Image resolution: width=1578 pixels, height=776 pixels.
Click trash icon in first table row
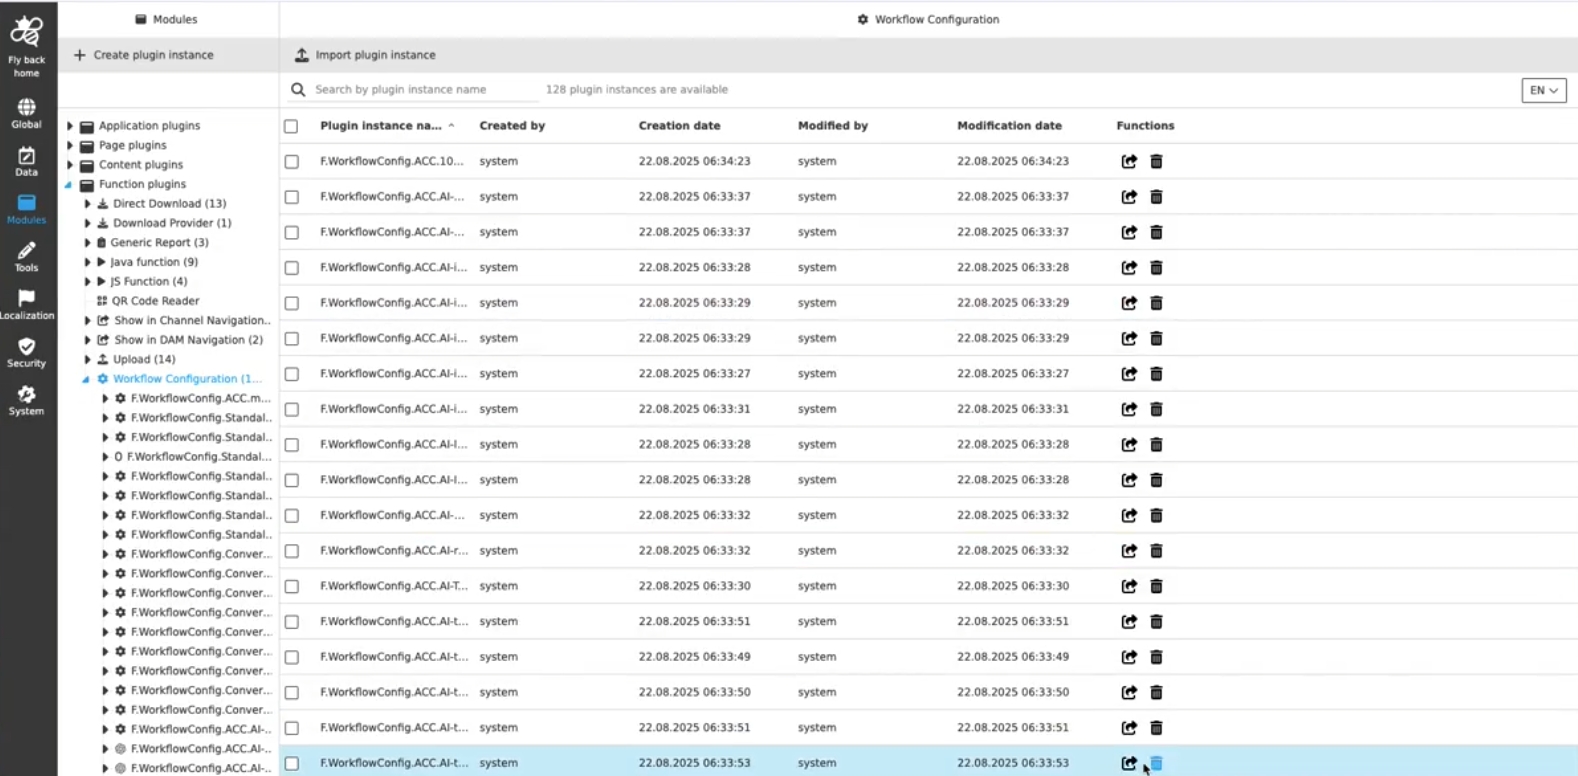click(1156, 161)
